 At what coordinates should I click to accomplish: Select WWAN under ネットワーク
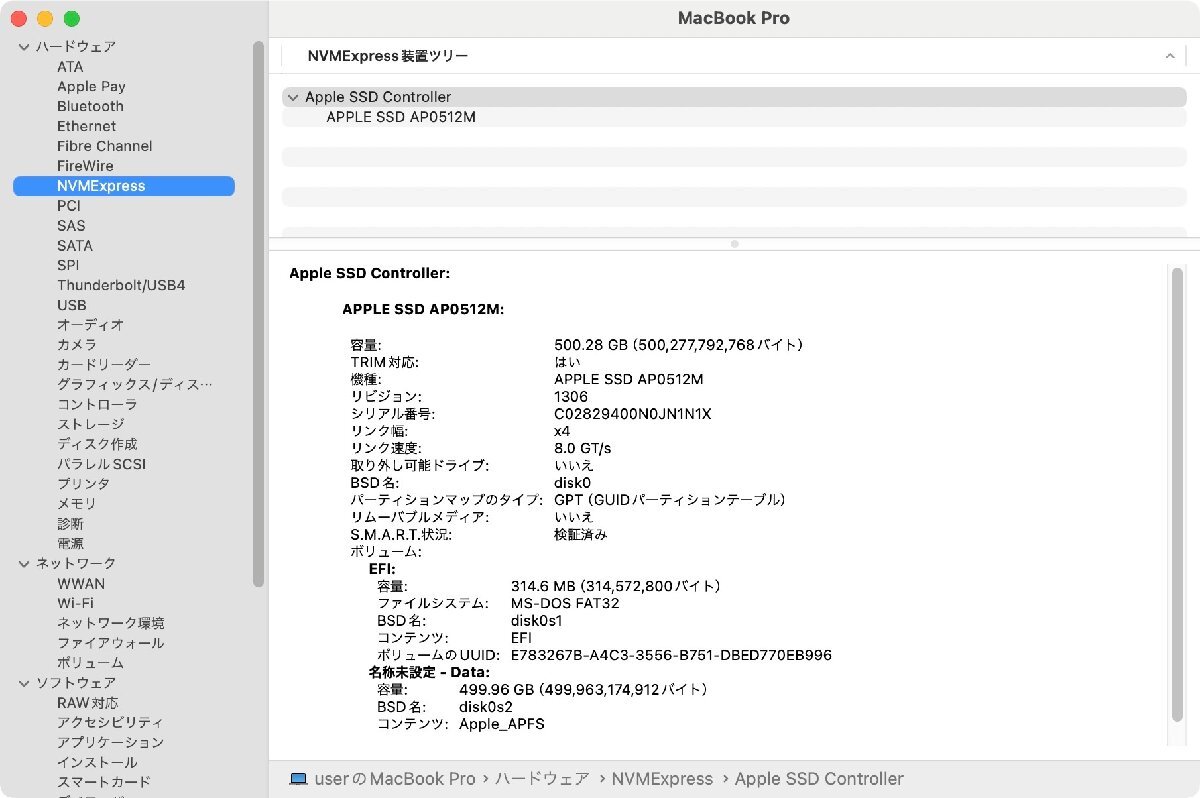81,583
